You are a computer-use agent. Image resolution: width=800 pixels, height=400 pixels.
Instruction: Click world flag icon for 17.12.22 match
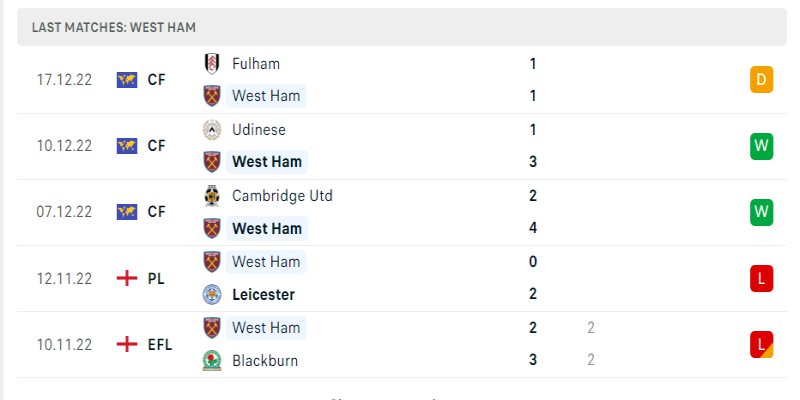[126, 80]
